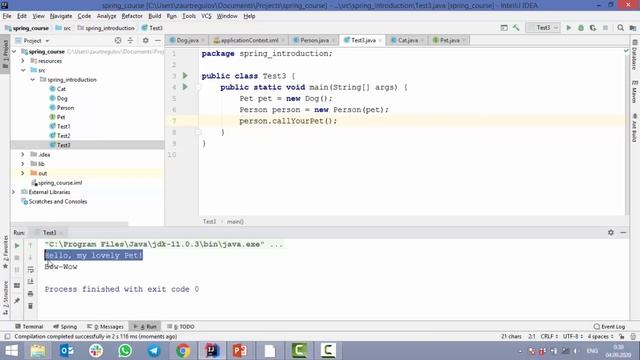Rerun Test3 in Run panel
The image size is (640, 360).
click(17, 246)
